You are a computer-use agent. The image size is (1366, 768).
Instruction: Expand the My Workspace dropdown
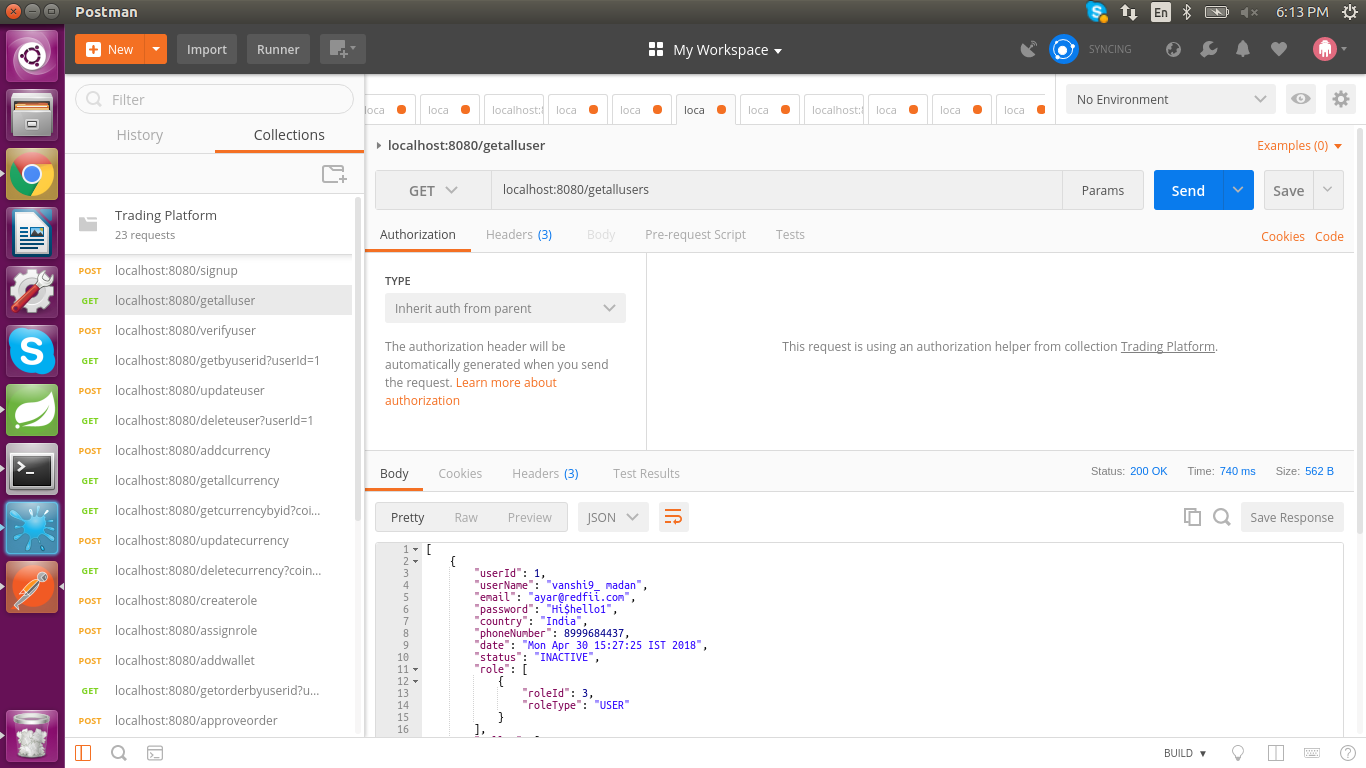click(715, 50)
